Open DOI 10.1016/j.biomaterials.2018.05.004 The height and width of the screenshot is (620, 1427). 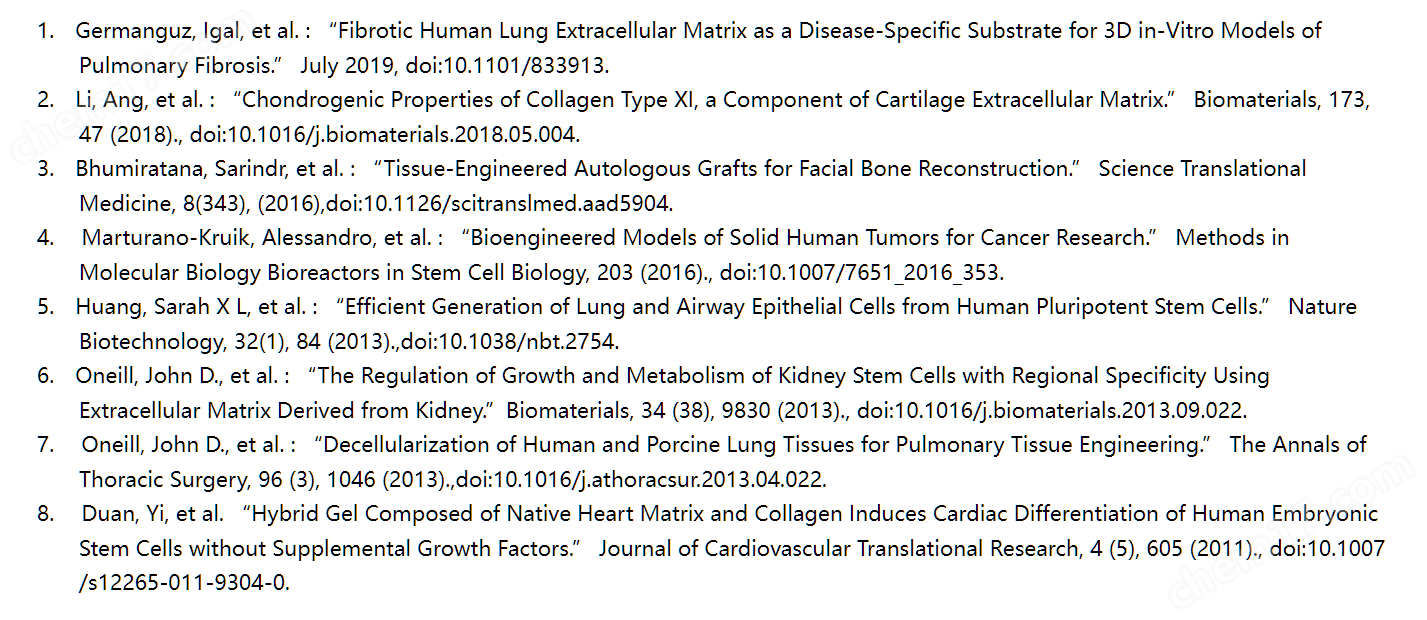(385, 135)
